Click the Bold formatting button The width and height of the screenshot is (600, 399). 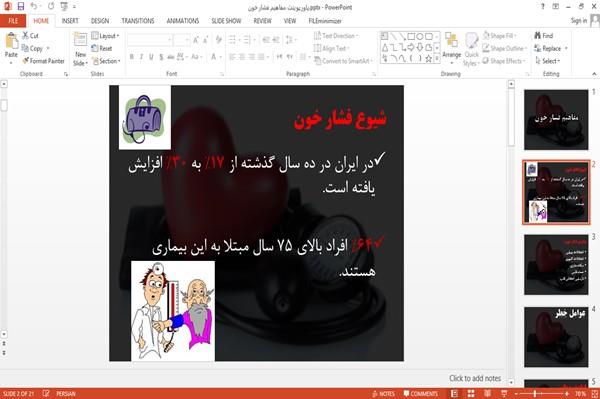click(x=132, y=57)
